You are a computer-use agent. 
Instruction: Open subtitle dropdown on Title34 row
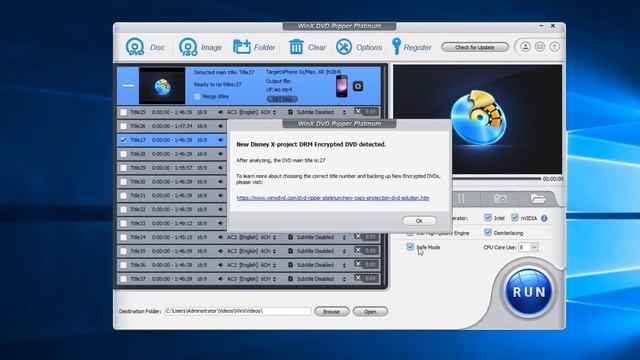[x=344, y=237]
